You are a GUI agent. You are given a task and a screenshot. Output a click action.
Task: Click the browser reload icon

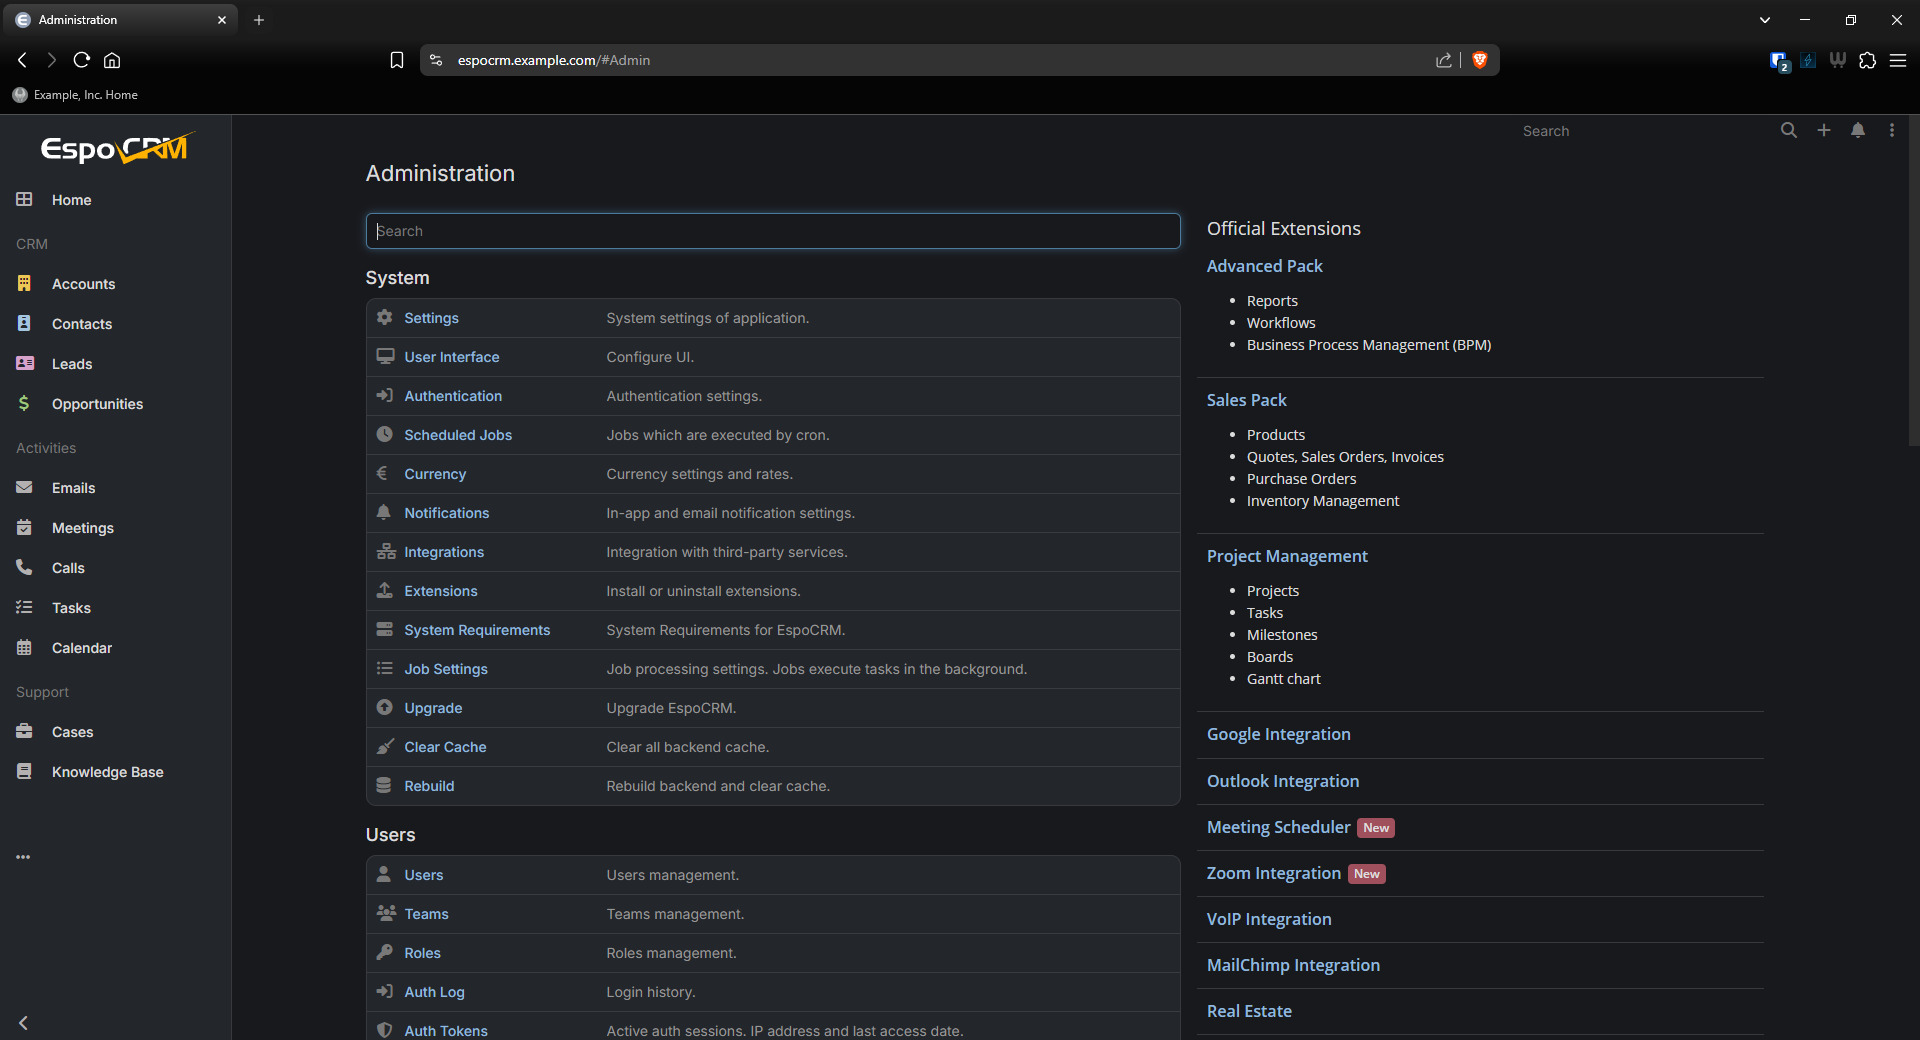[82, 60]
